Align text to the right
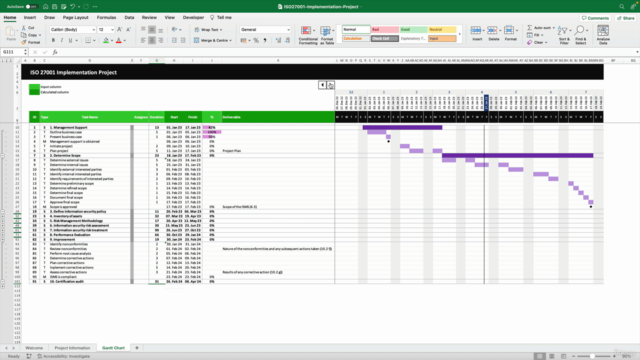 [x=160, y=40]
